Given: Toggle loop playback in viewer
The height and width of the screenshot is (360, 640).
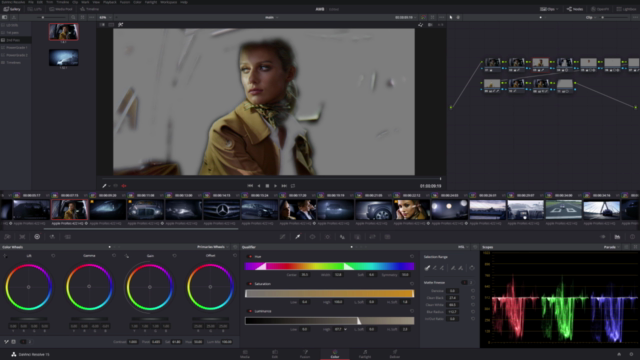Looking at the screenshot, I should click(x=293, y=186).
